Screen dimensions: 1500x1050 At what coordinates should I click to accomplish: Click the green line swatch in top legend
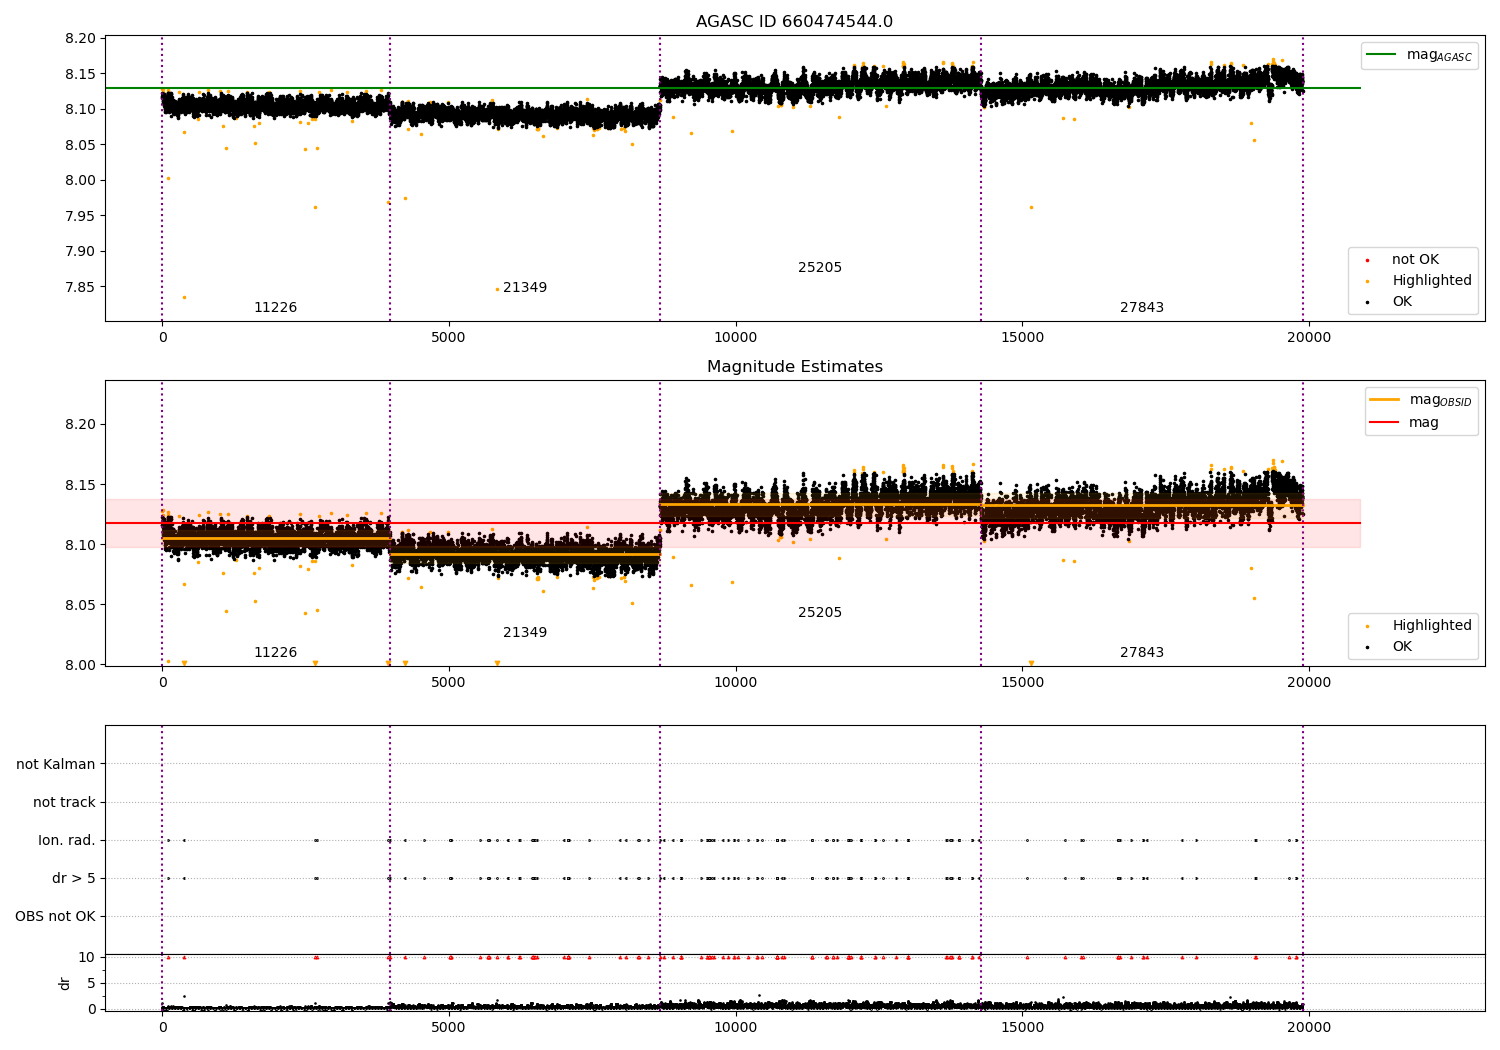pos(1381,55)
